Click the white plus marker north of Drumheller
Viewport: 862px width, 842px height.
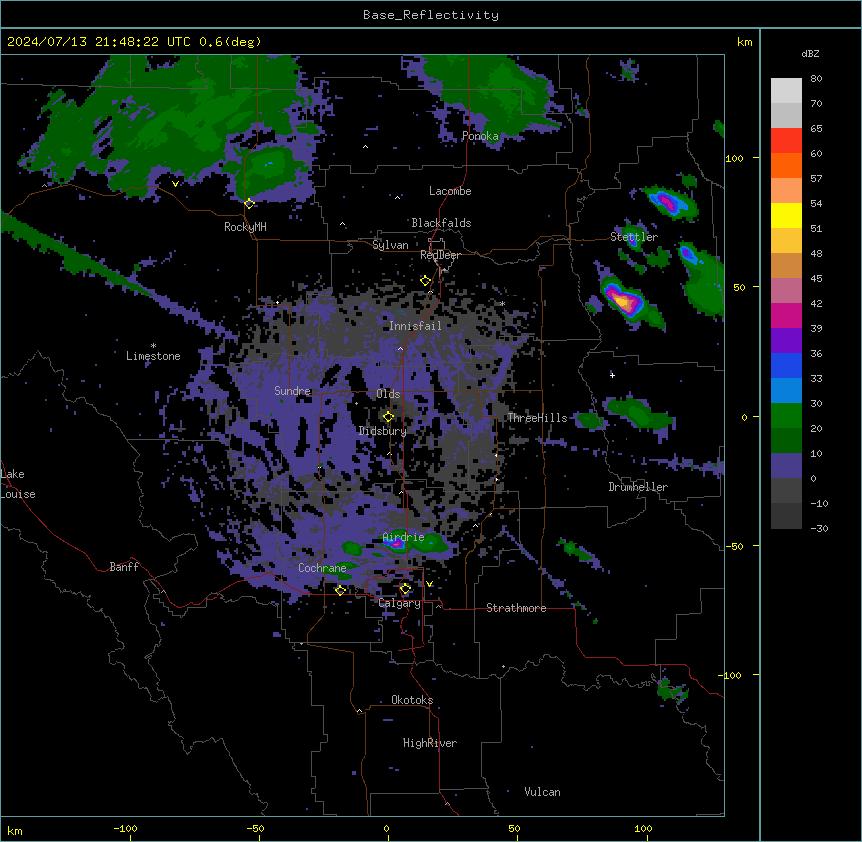[612, 375]
